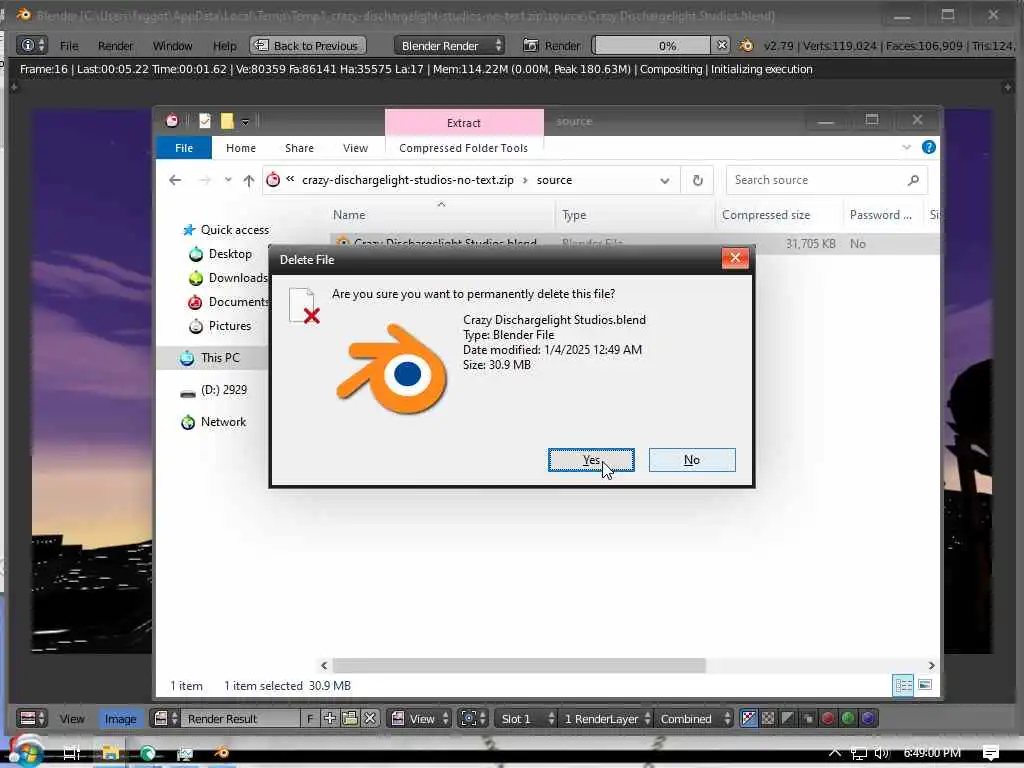Go back in Explorer navigation
The image size is (1024, 768).
(174, 180)
